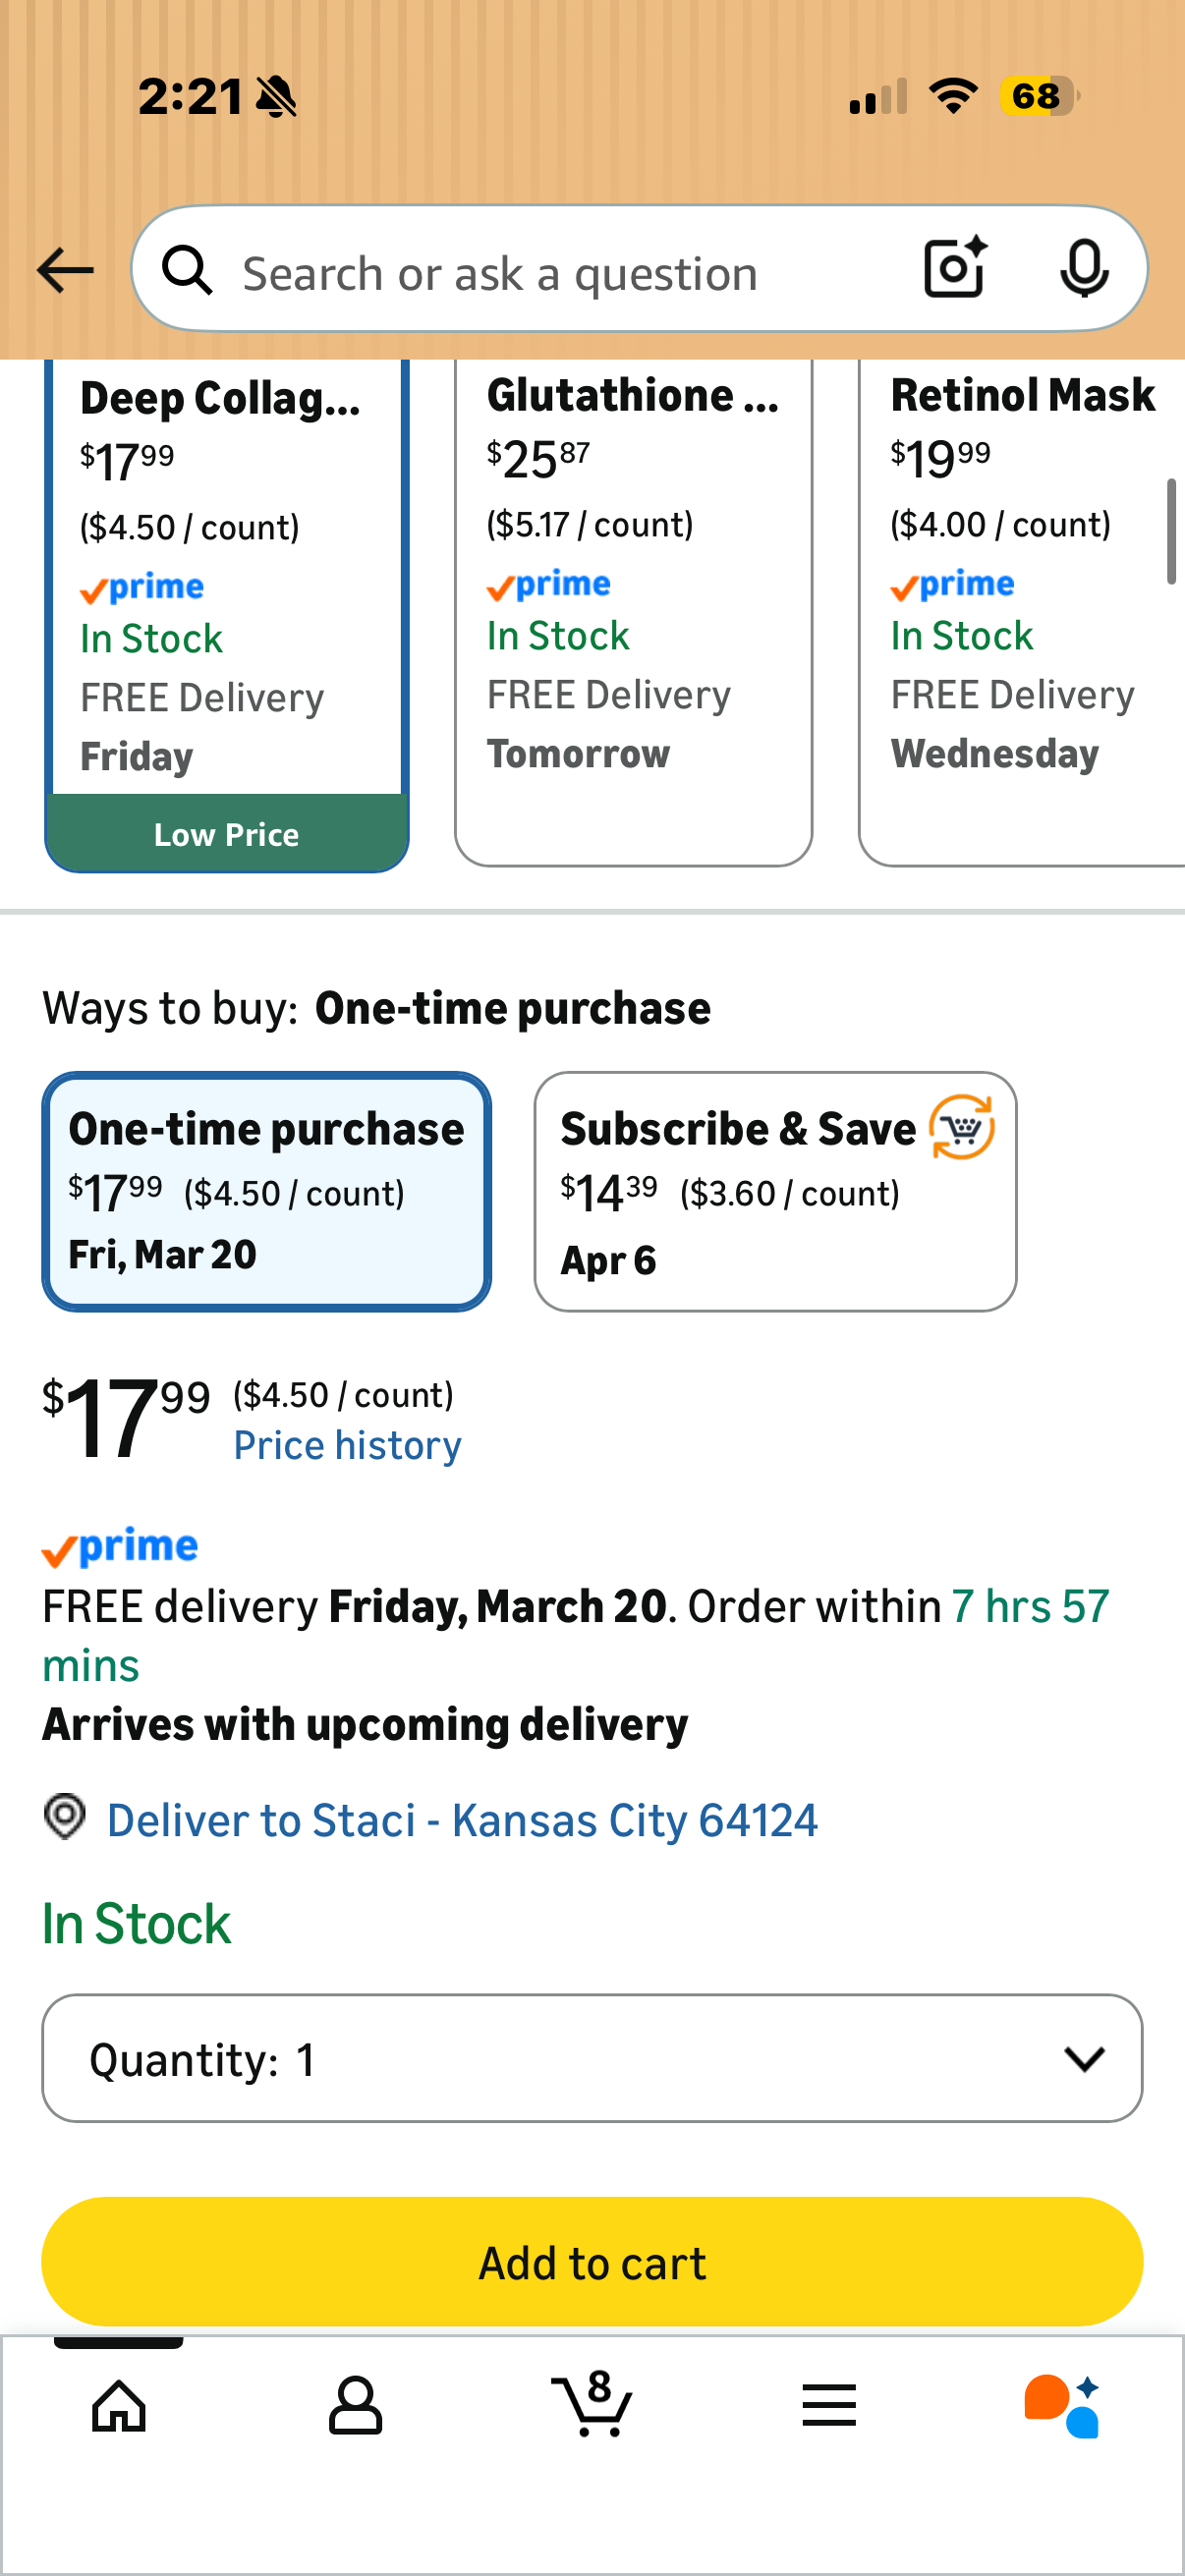Tap the microphone voice search icon
Image resolution: width=1185 pixels, height=2576 pixels.
tap(1084, 268)
